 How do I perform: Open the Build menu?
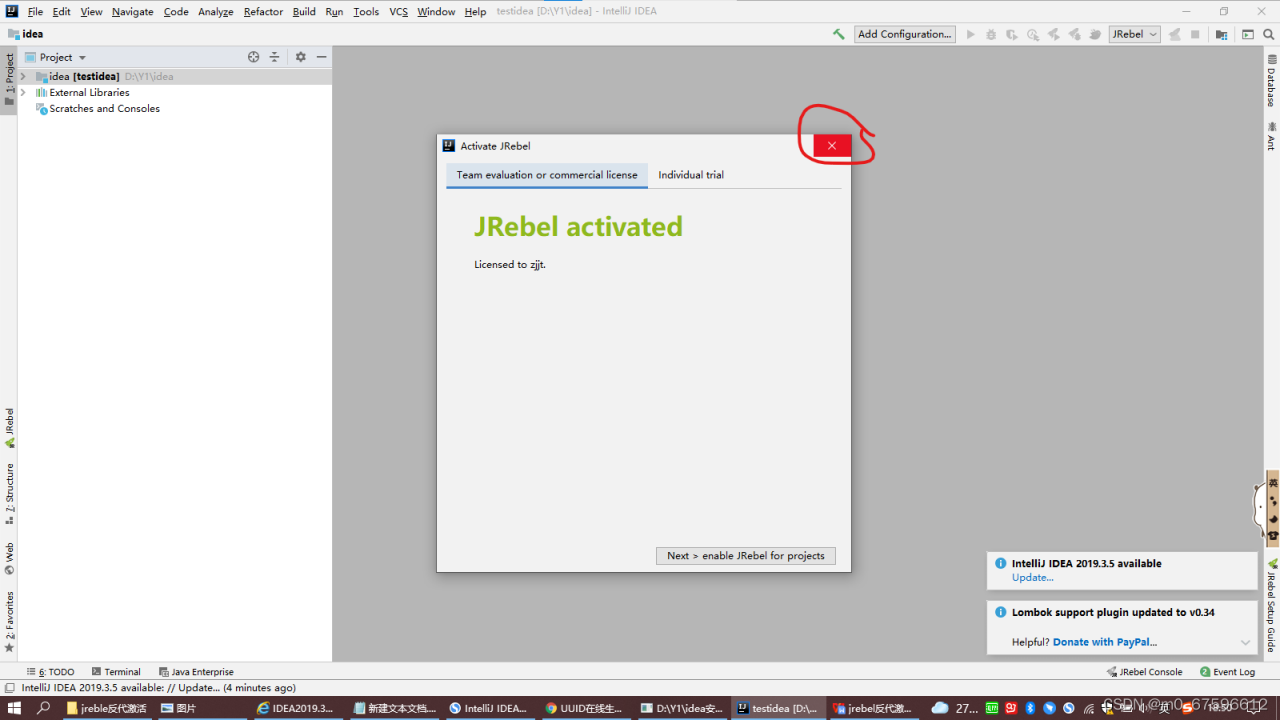304,12
